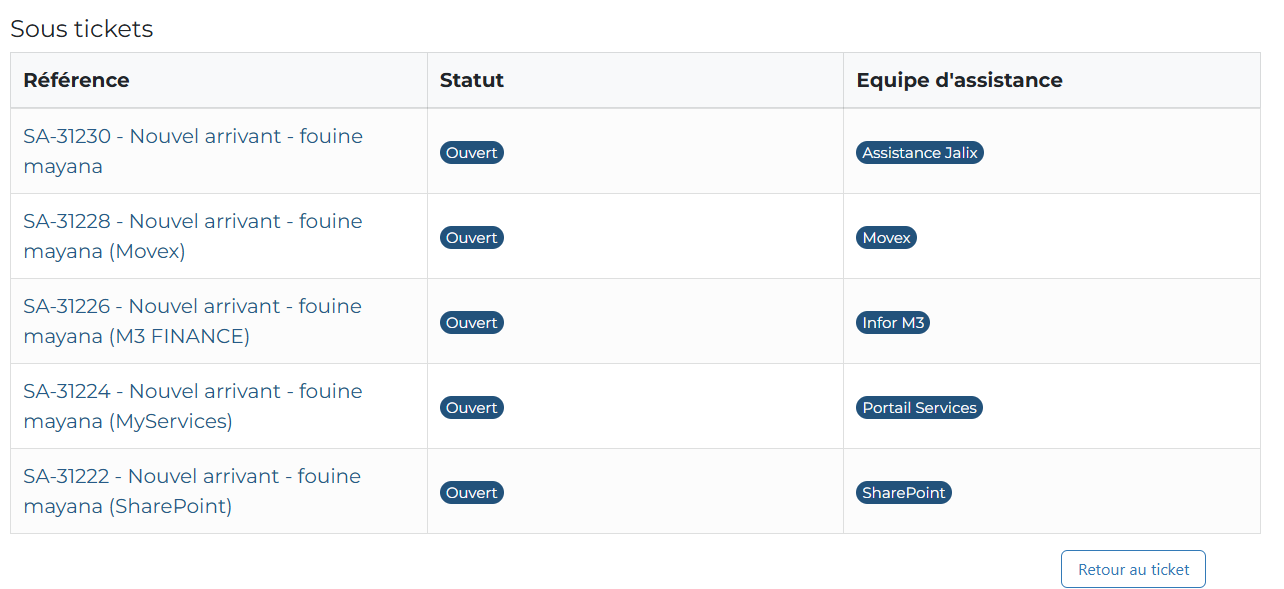
Task: Click the Equipe d'assistance column header
Action: [959, 80]
